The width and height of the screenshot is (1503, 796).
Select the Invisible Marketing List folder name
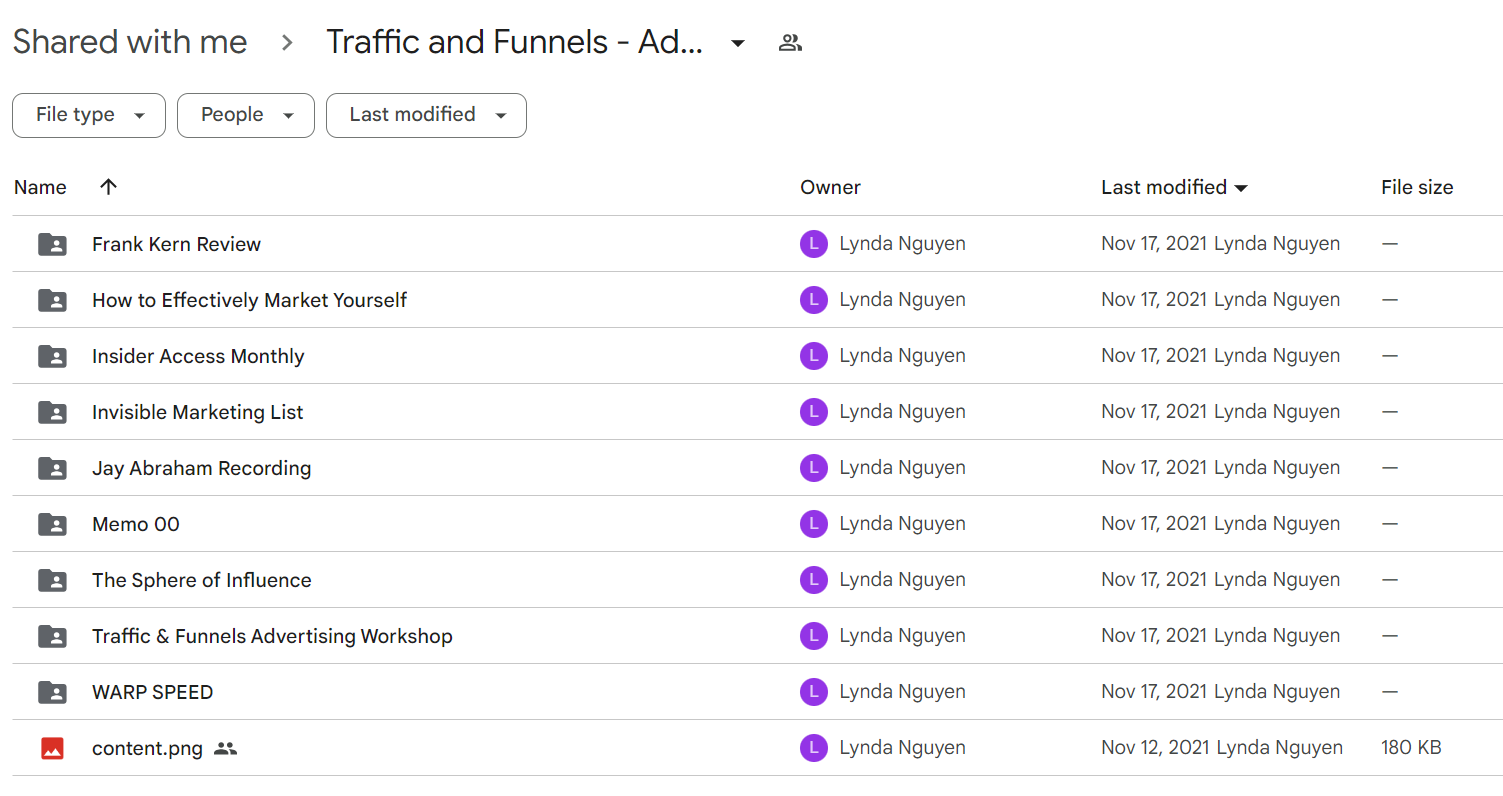[x=198, y=412]
